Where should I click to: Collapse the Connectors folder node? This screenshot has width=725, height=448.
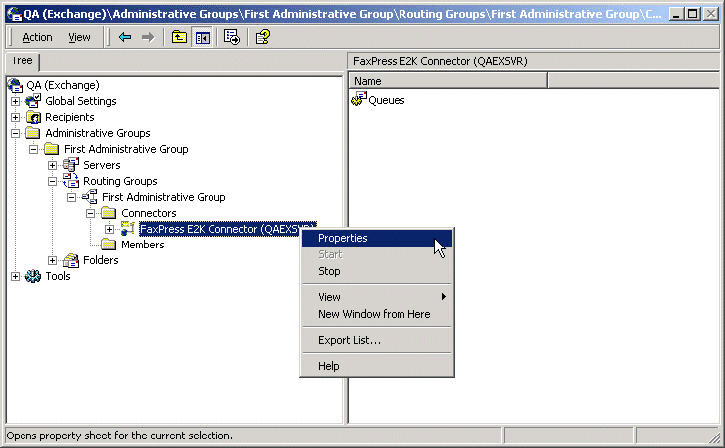pyautogui.click(x=91, y=213)
